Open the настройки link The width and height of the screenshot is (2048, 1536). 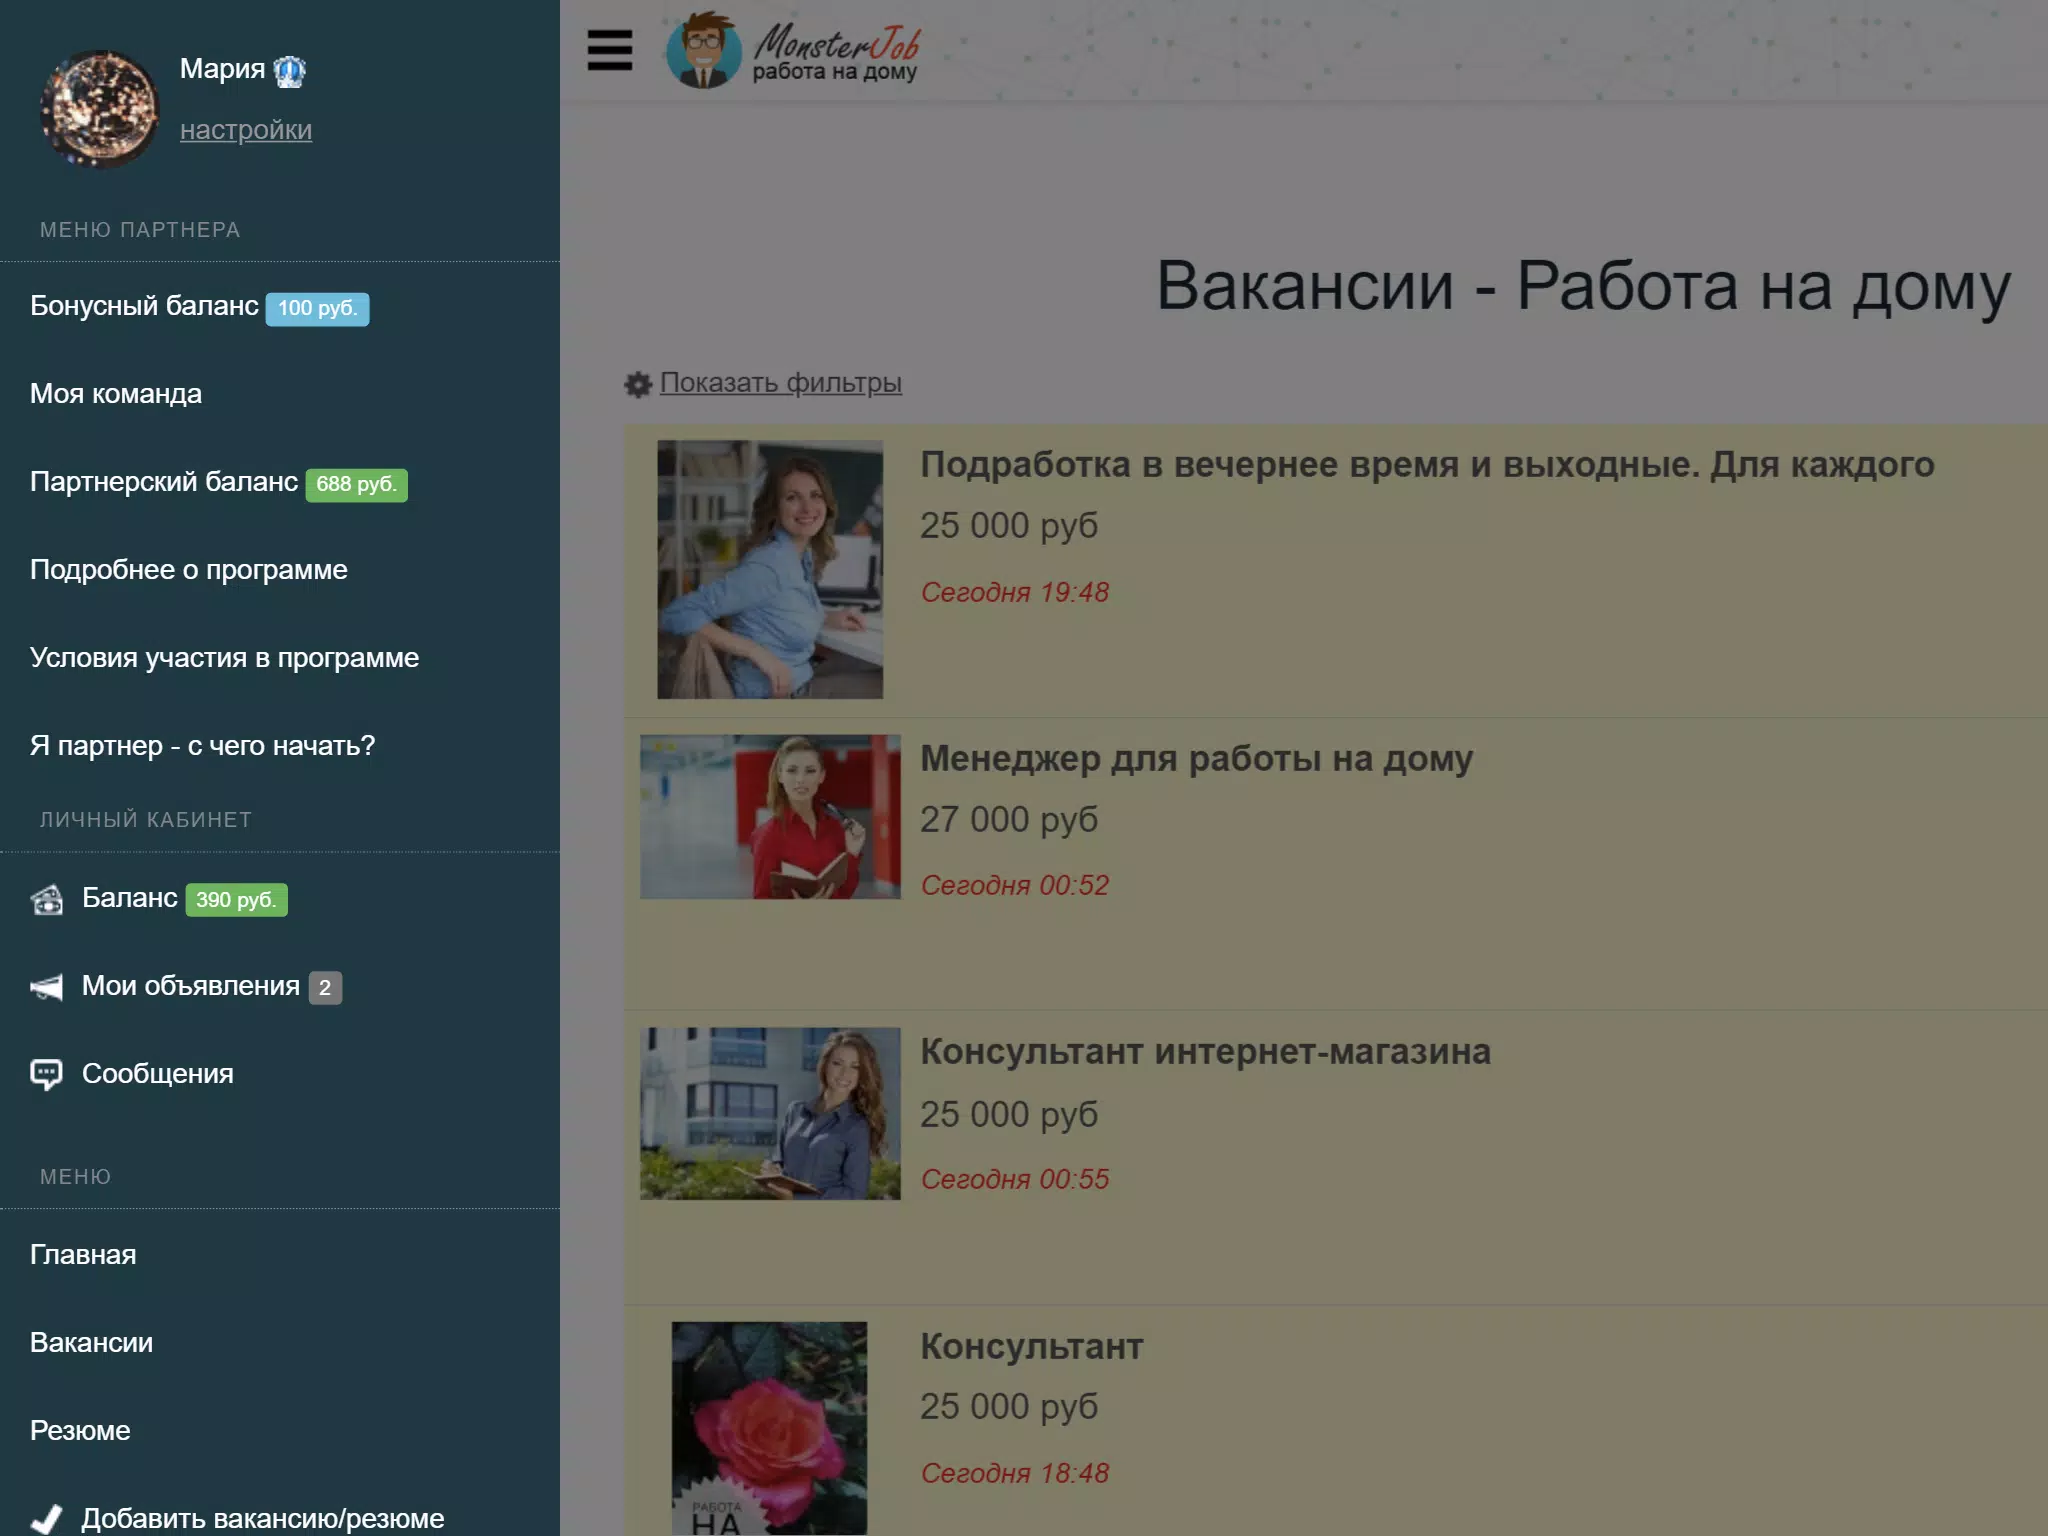[x=245, y=130]
